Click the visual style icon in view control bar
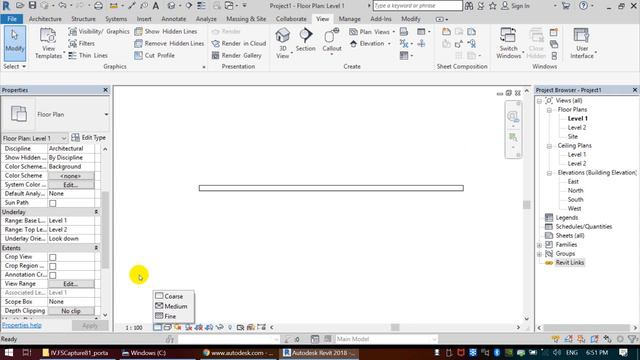 [167, 327]
